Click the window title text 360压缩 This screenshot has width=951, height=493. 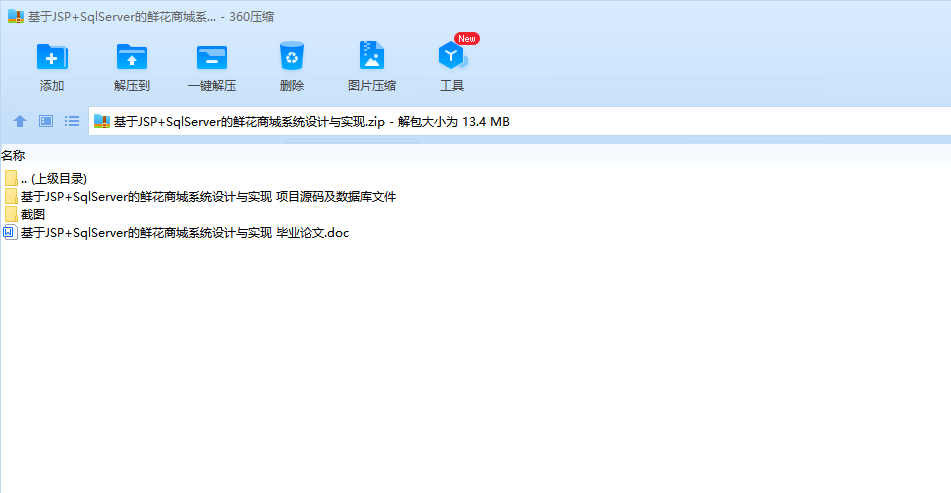click(x=251, y=17)
